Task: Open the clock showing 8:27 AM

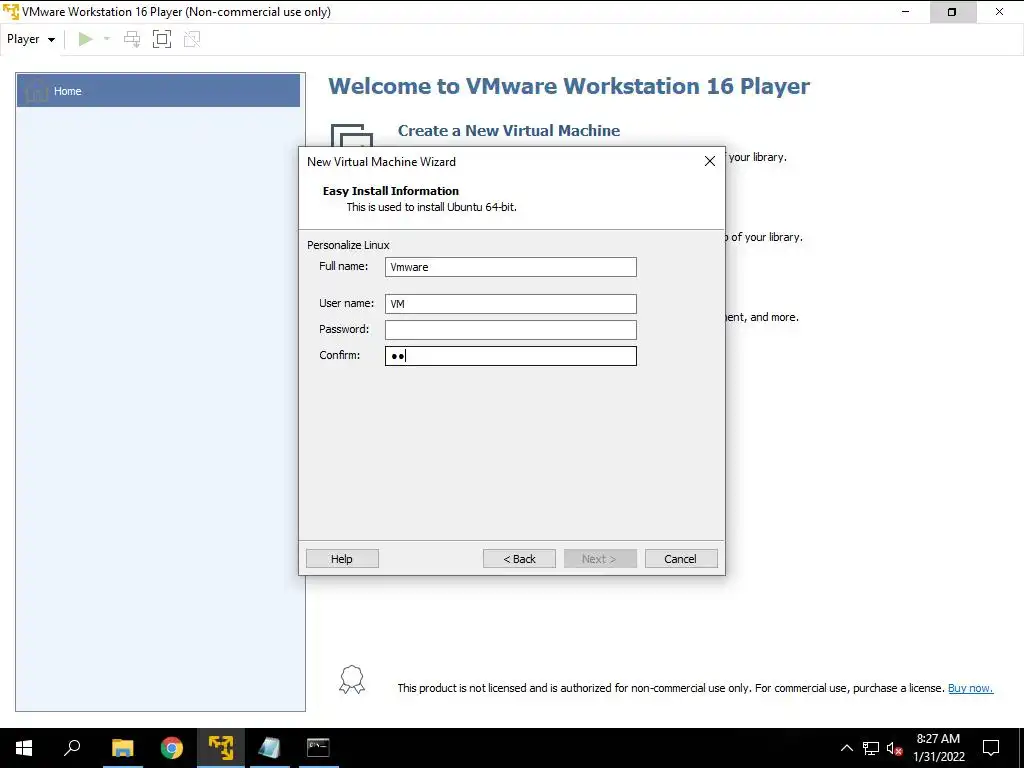Action: (x=938, y=748)
